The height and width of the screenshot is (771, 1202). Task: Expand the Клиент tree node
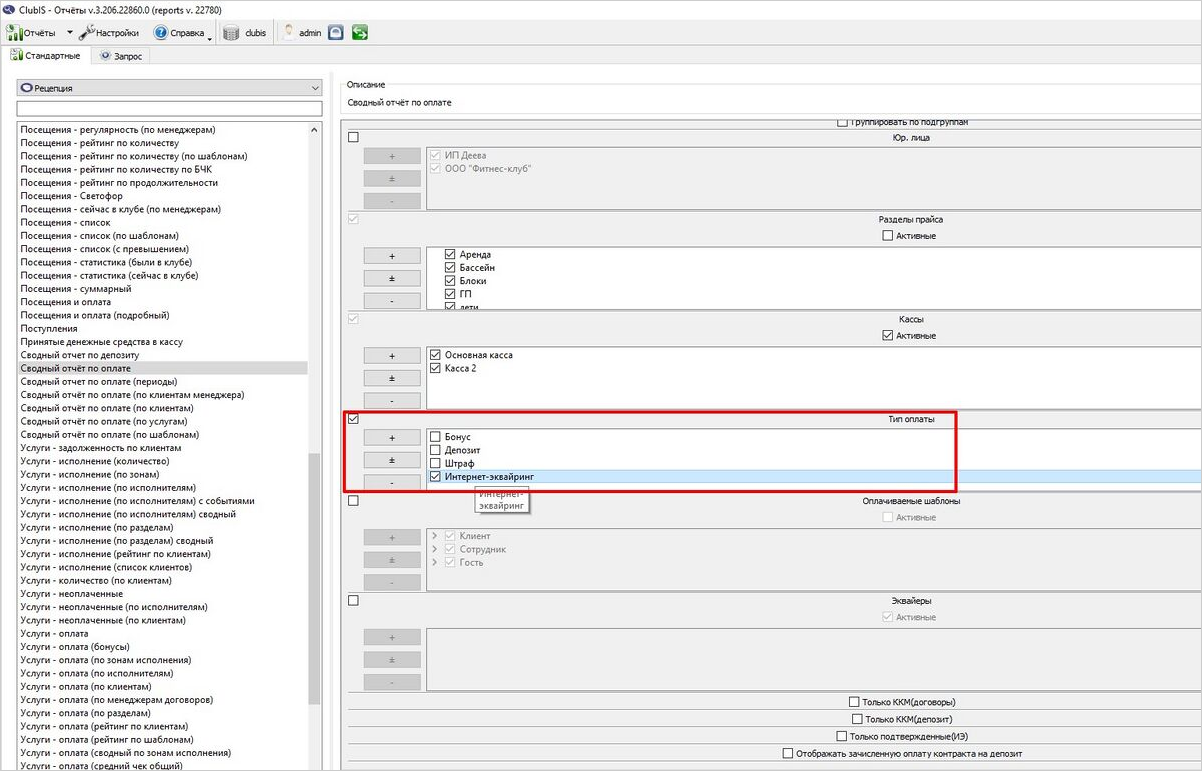[435, 536]
